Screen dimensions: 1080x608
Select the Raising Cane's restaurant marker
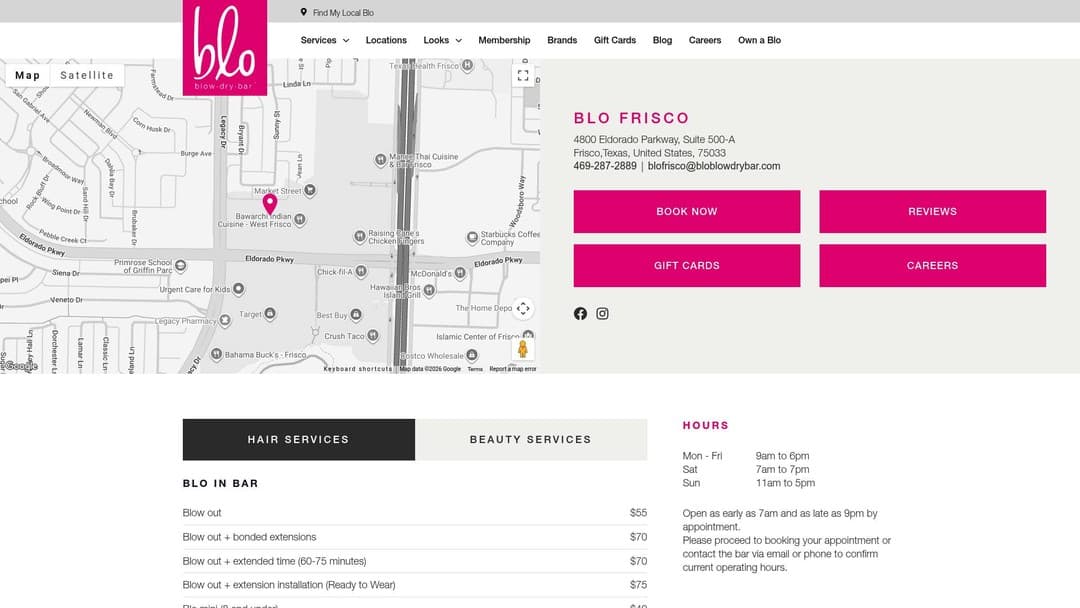[360, 236]
